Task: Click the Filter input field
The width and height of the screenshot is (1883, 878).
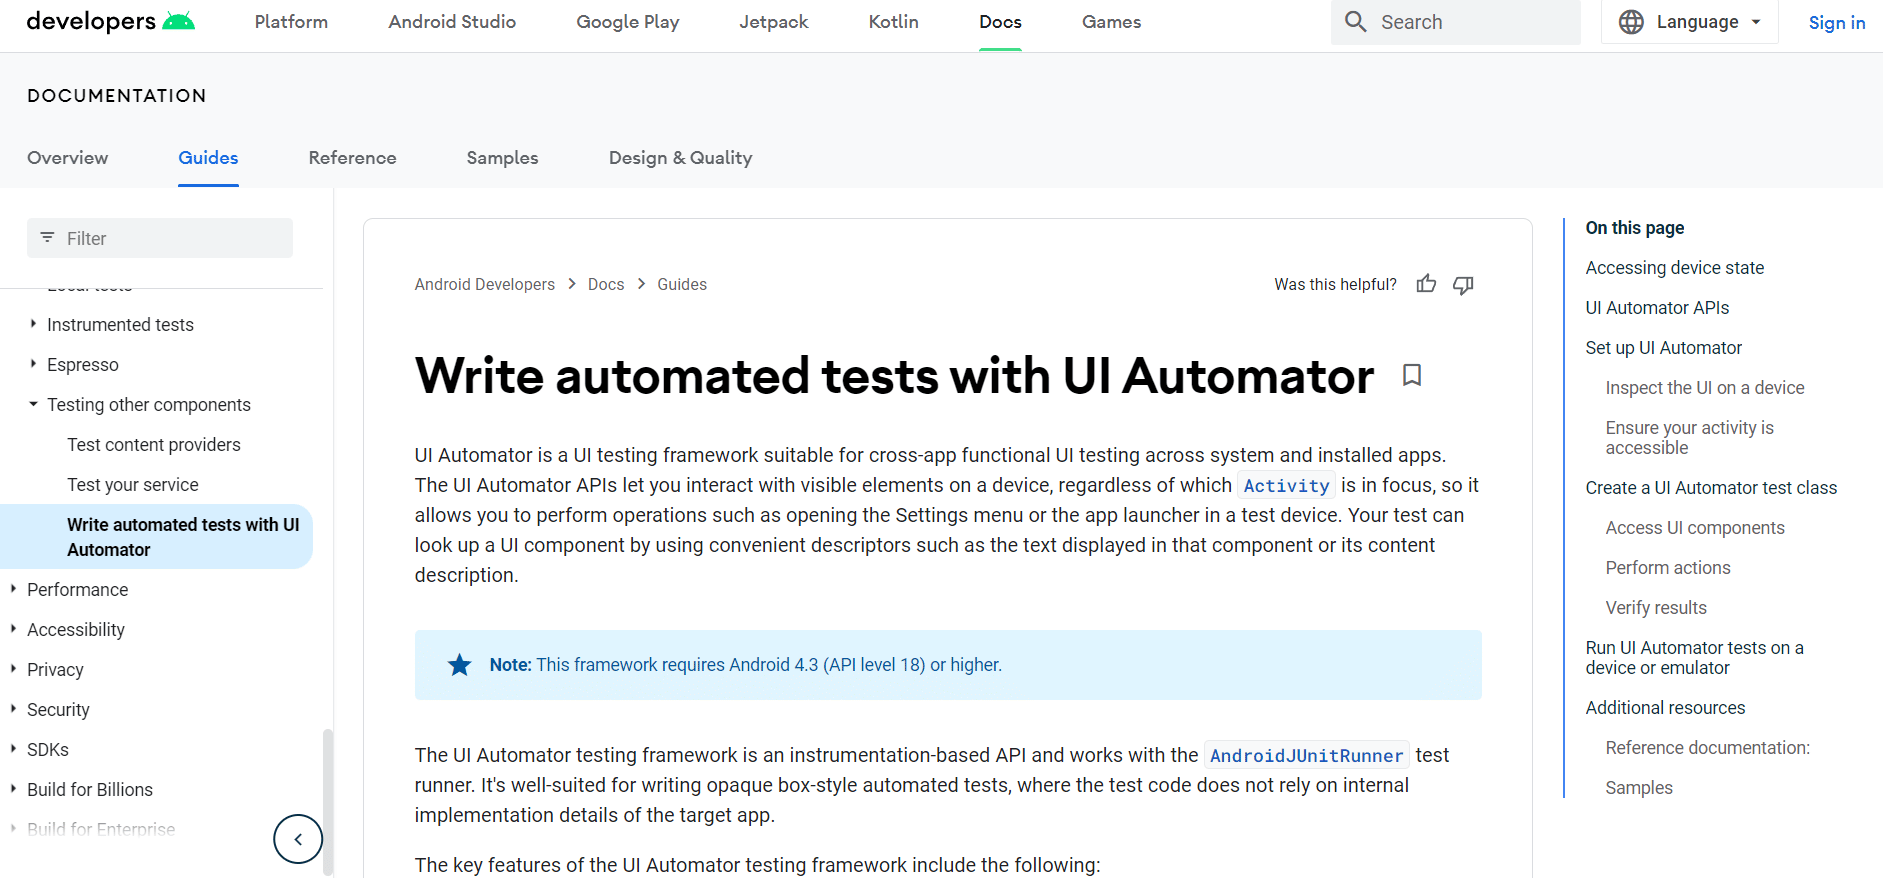Action: 160,238
